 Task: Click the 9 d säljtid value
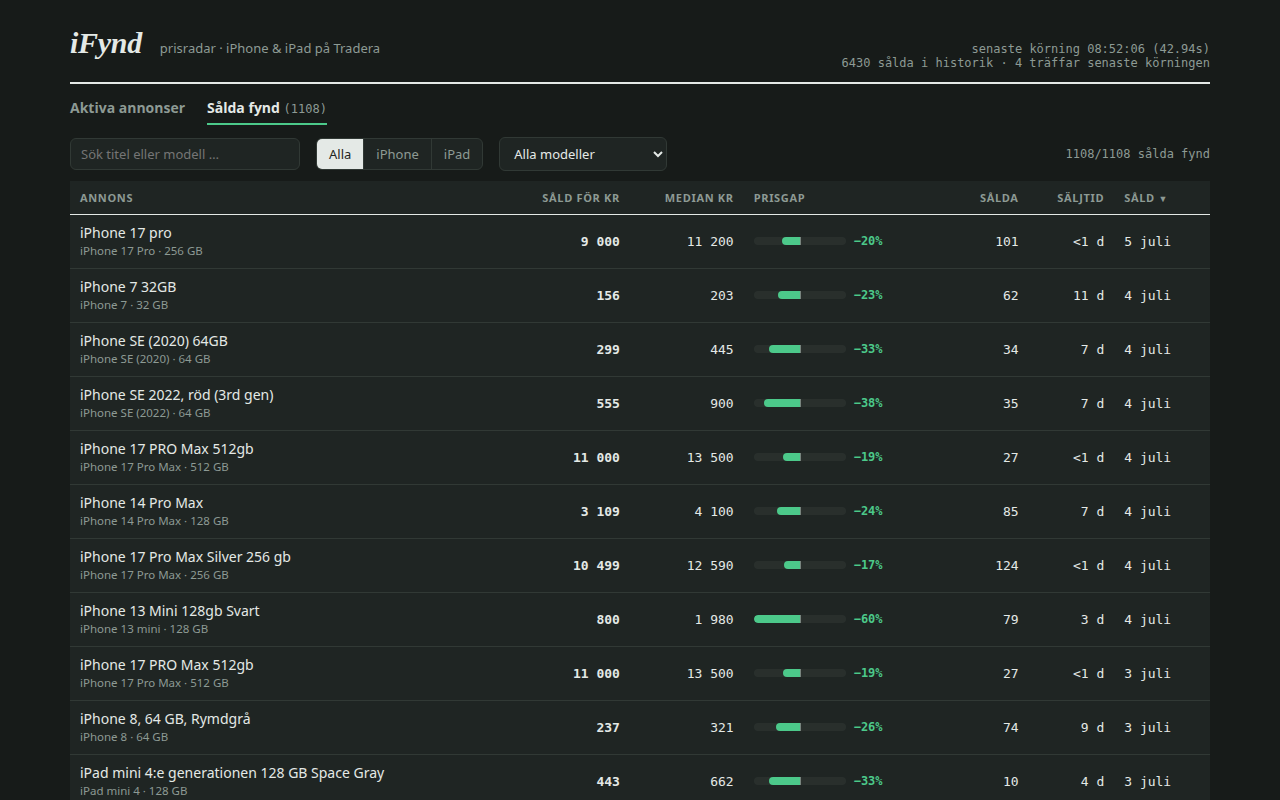[x=1092, y=727]
